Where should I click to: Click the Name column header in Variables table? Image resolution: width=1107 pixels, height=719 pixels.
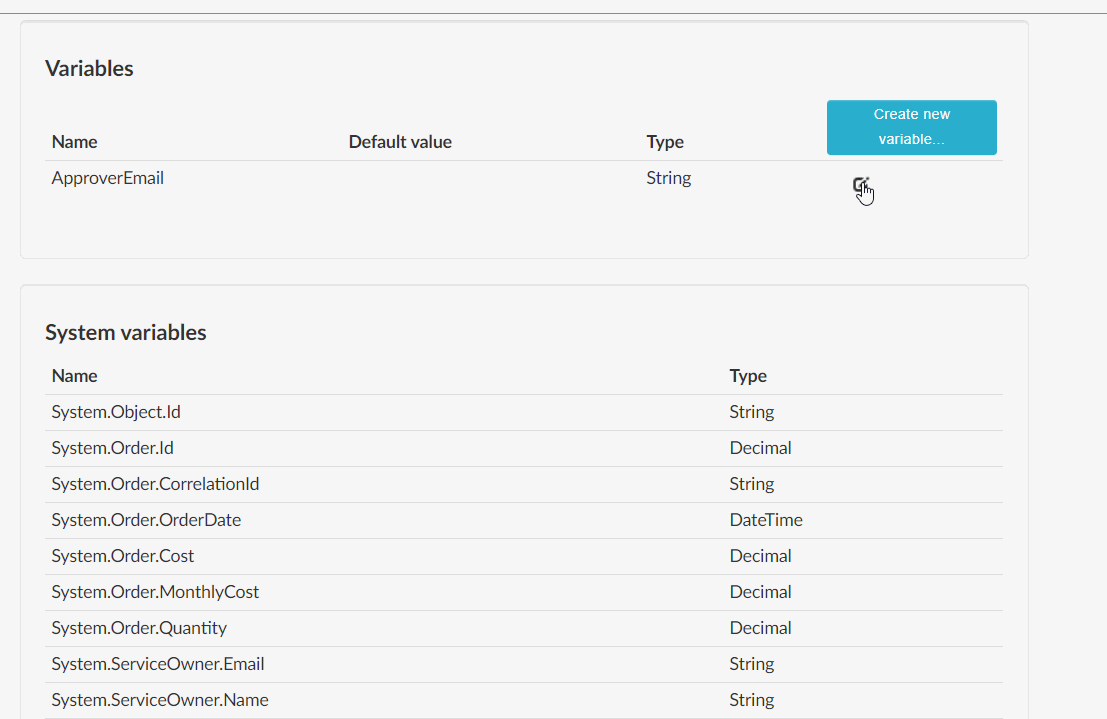pos(74,142)
